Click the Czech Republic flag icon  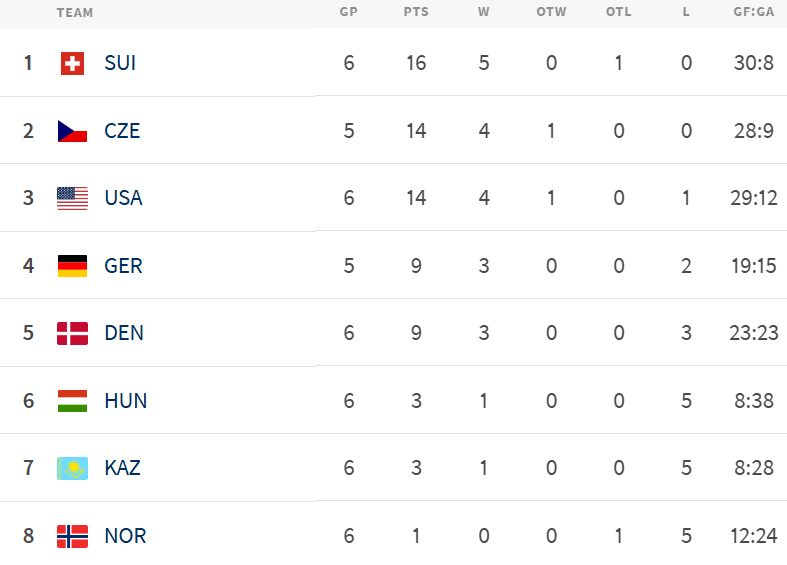(72, 131)
